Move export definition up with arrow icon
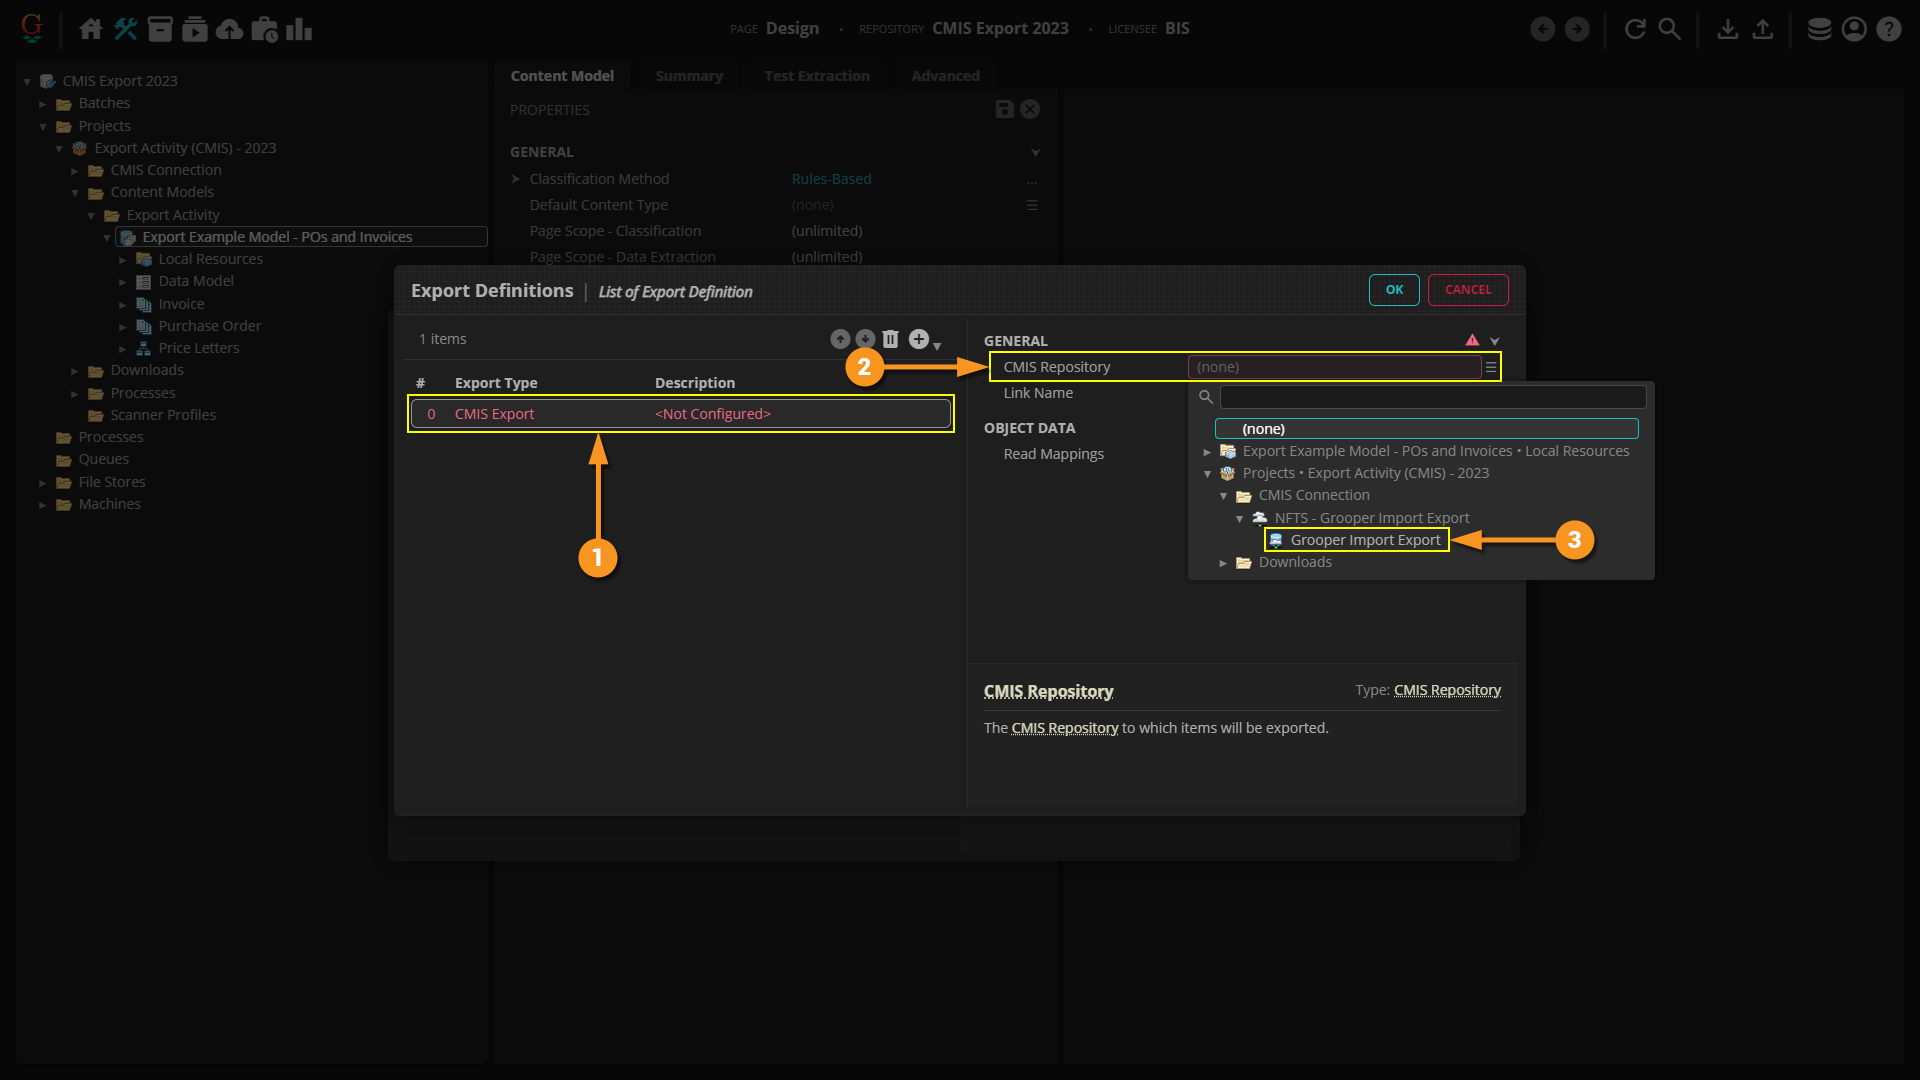The width and height of the screenshot is (1920, 1080). pos(840,339)
